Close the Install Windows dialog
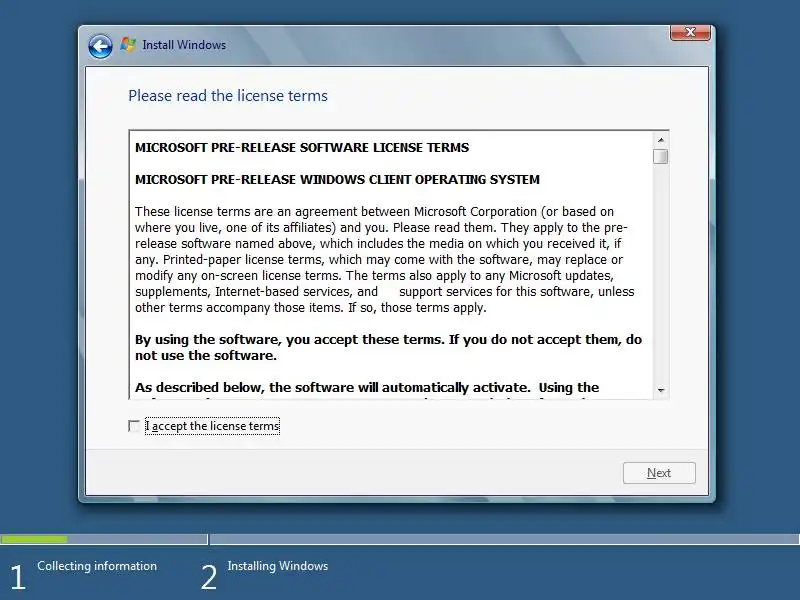The height and width of the screenshot is (600, 800). (690, 32)
